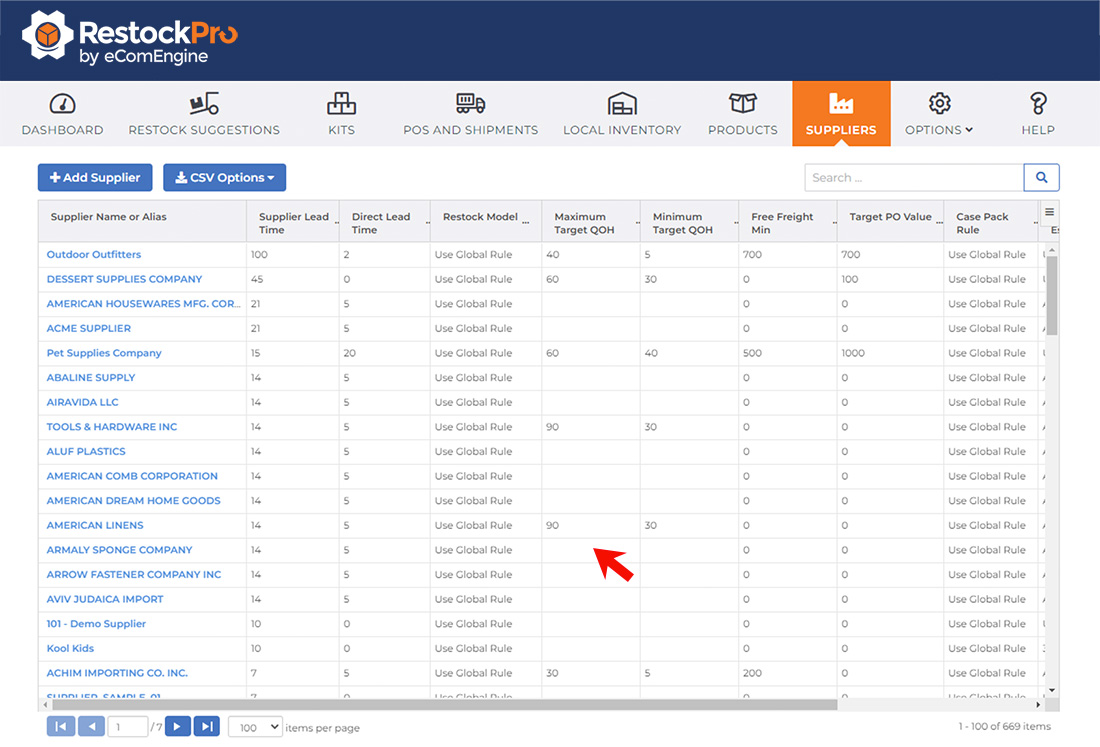1100x747 pixels.
Task: Open the items per page dropdown
Action: (255, 727)
